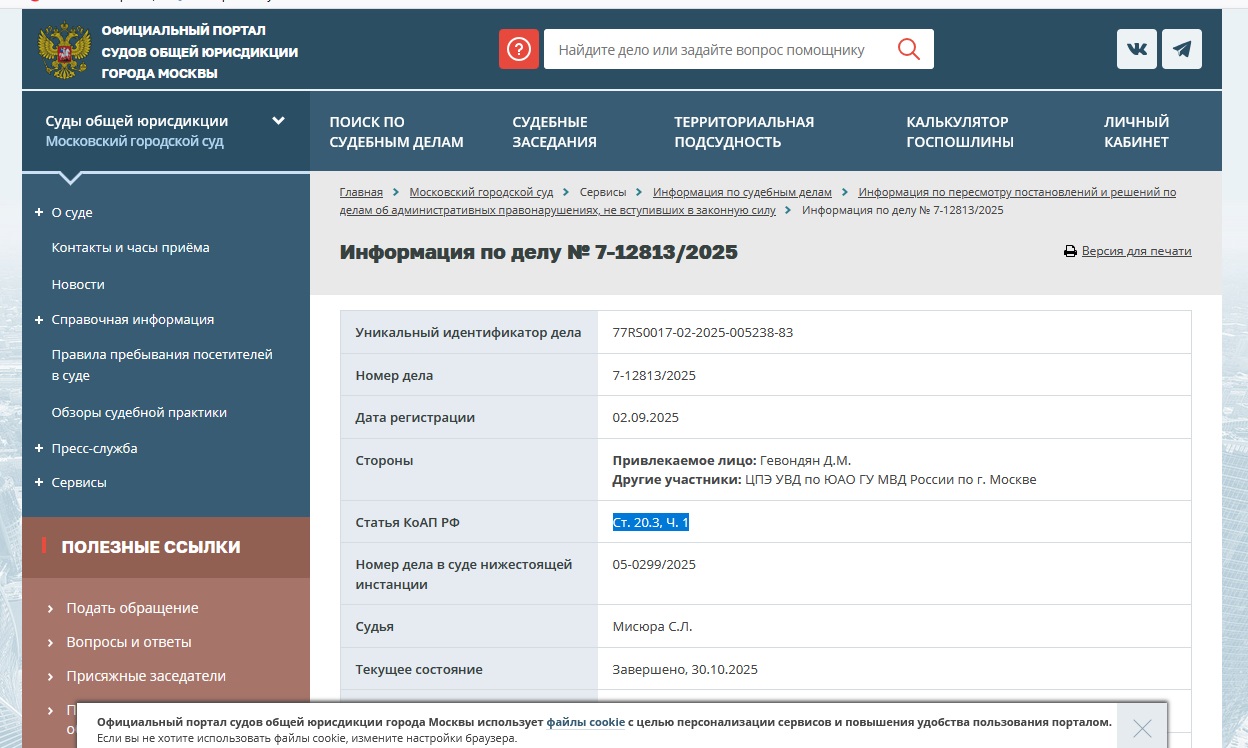
Task: Click 'Вопросы и ответы' useful link
Action: [x=129, y=642]
